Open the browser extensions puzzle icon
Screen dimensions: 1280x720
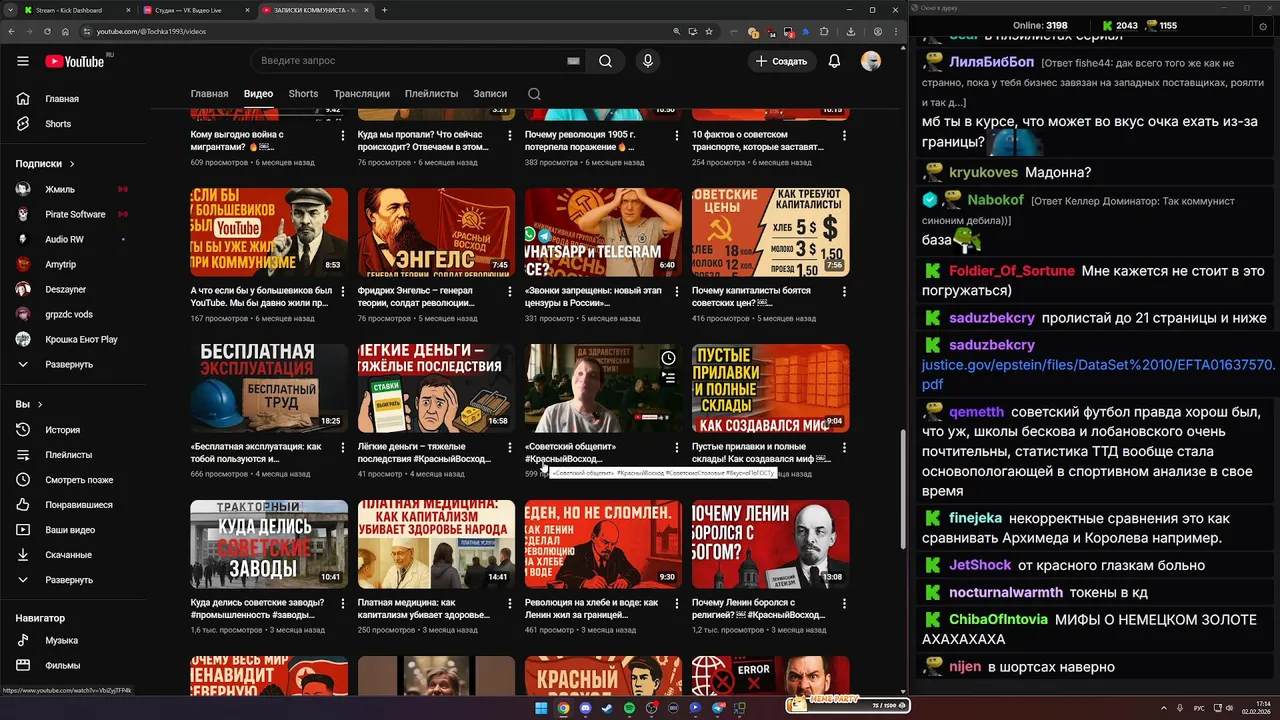(x=824, y=31)
